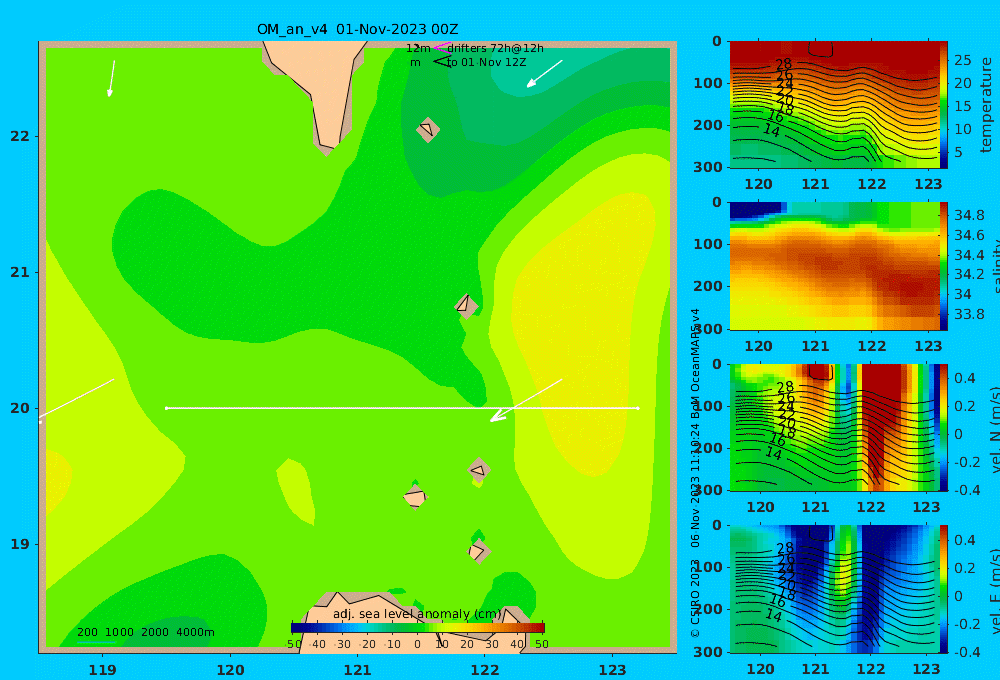
Task: Click the '200 1000 2000 4000m' depth legend
Action: click(x=145, y=632)
